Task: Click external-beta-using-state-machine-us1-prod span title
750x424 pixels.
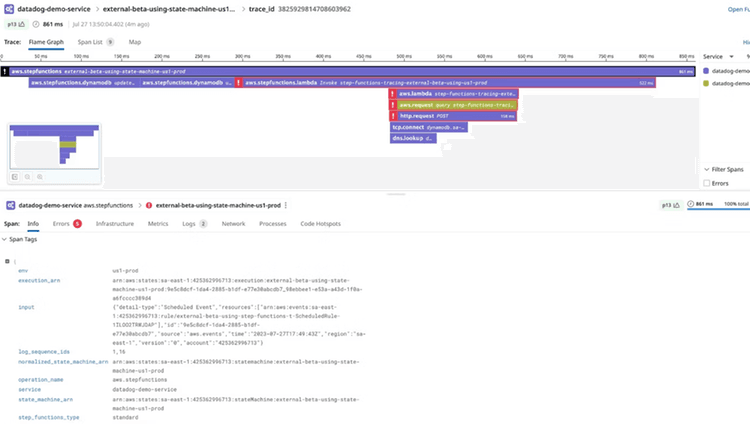Action: point(218,205)
